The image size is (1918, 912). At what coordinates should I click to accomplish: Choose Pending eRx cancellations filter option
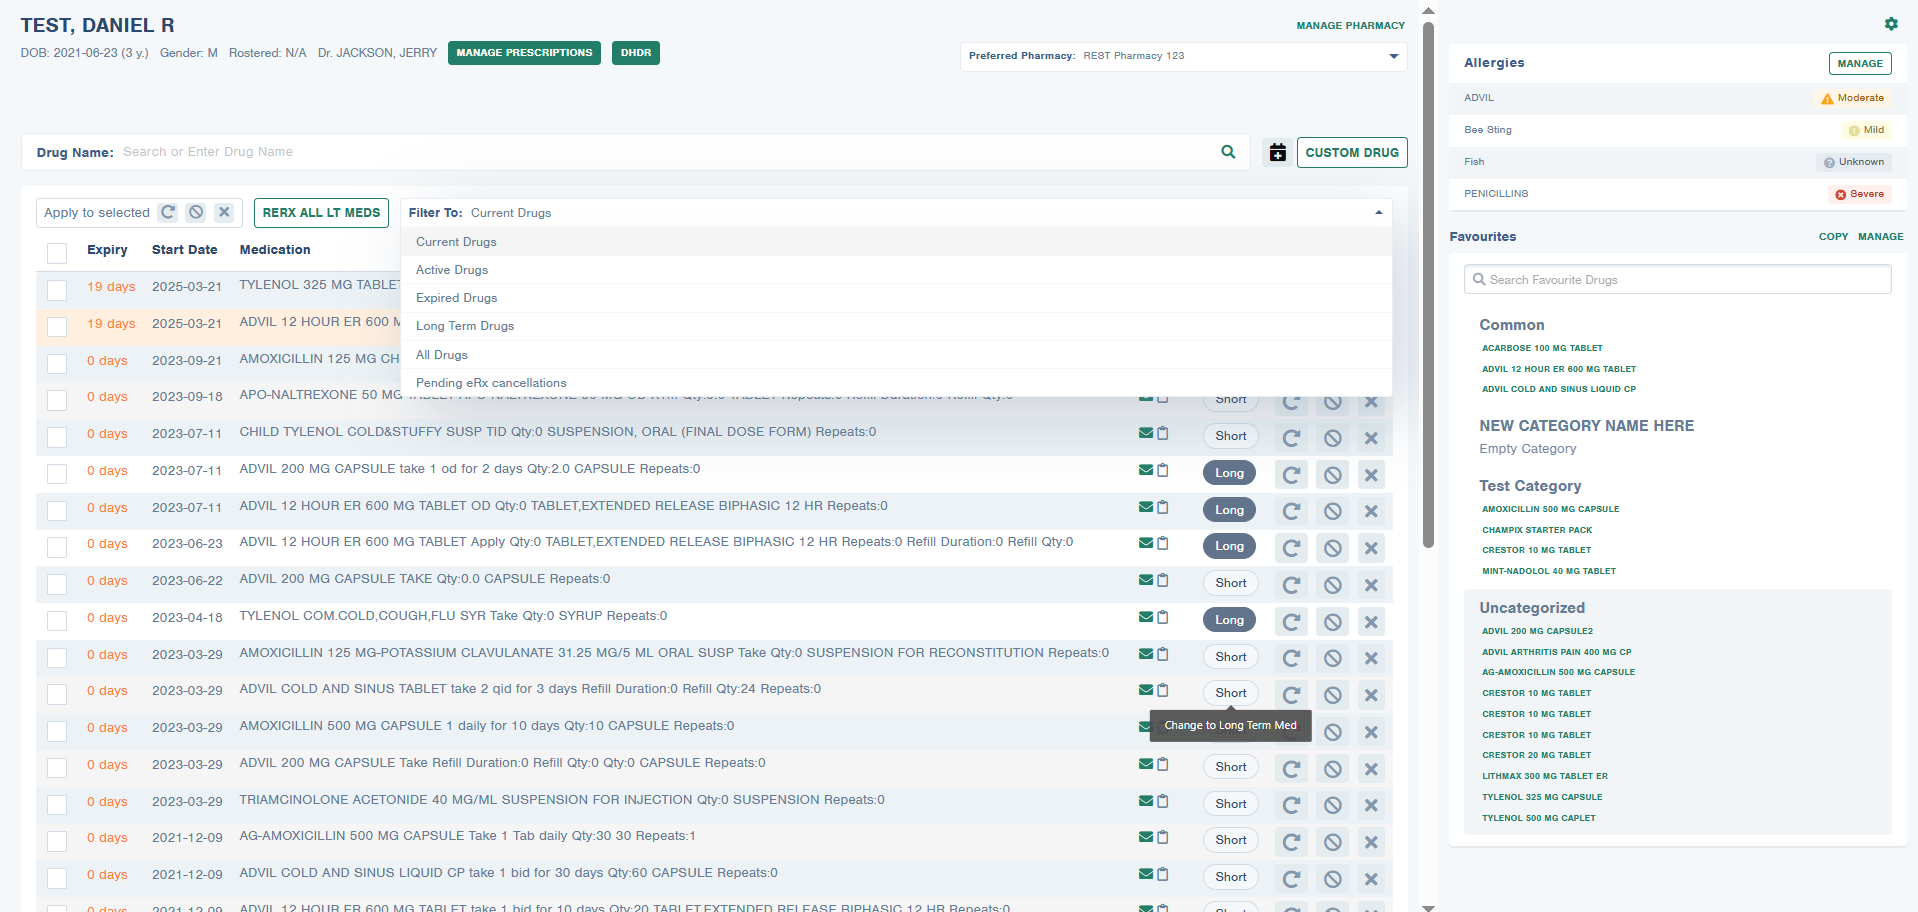click(491, 383)
